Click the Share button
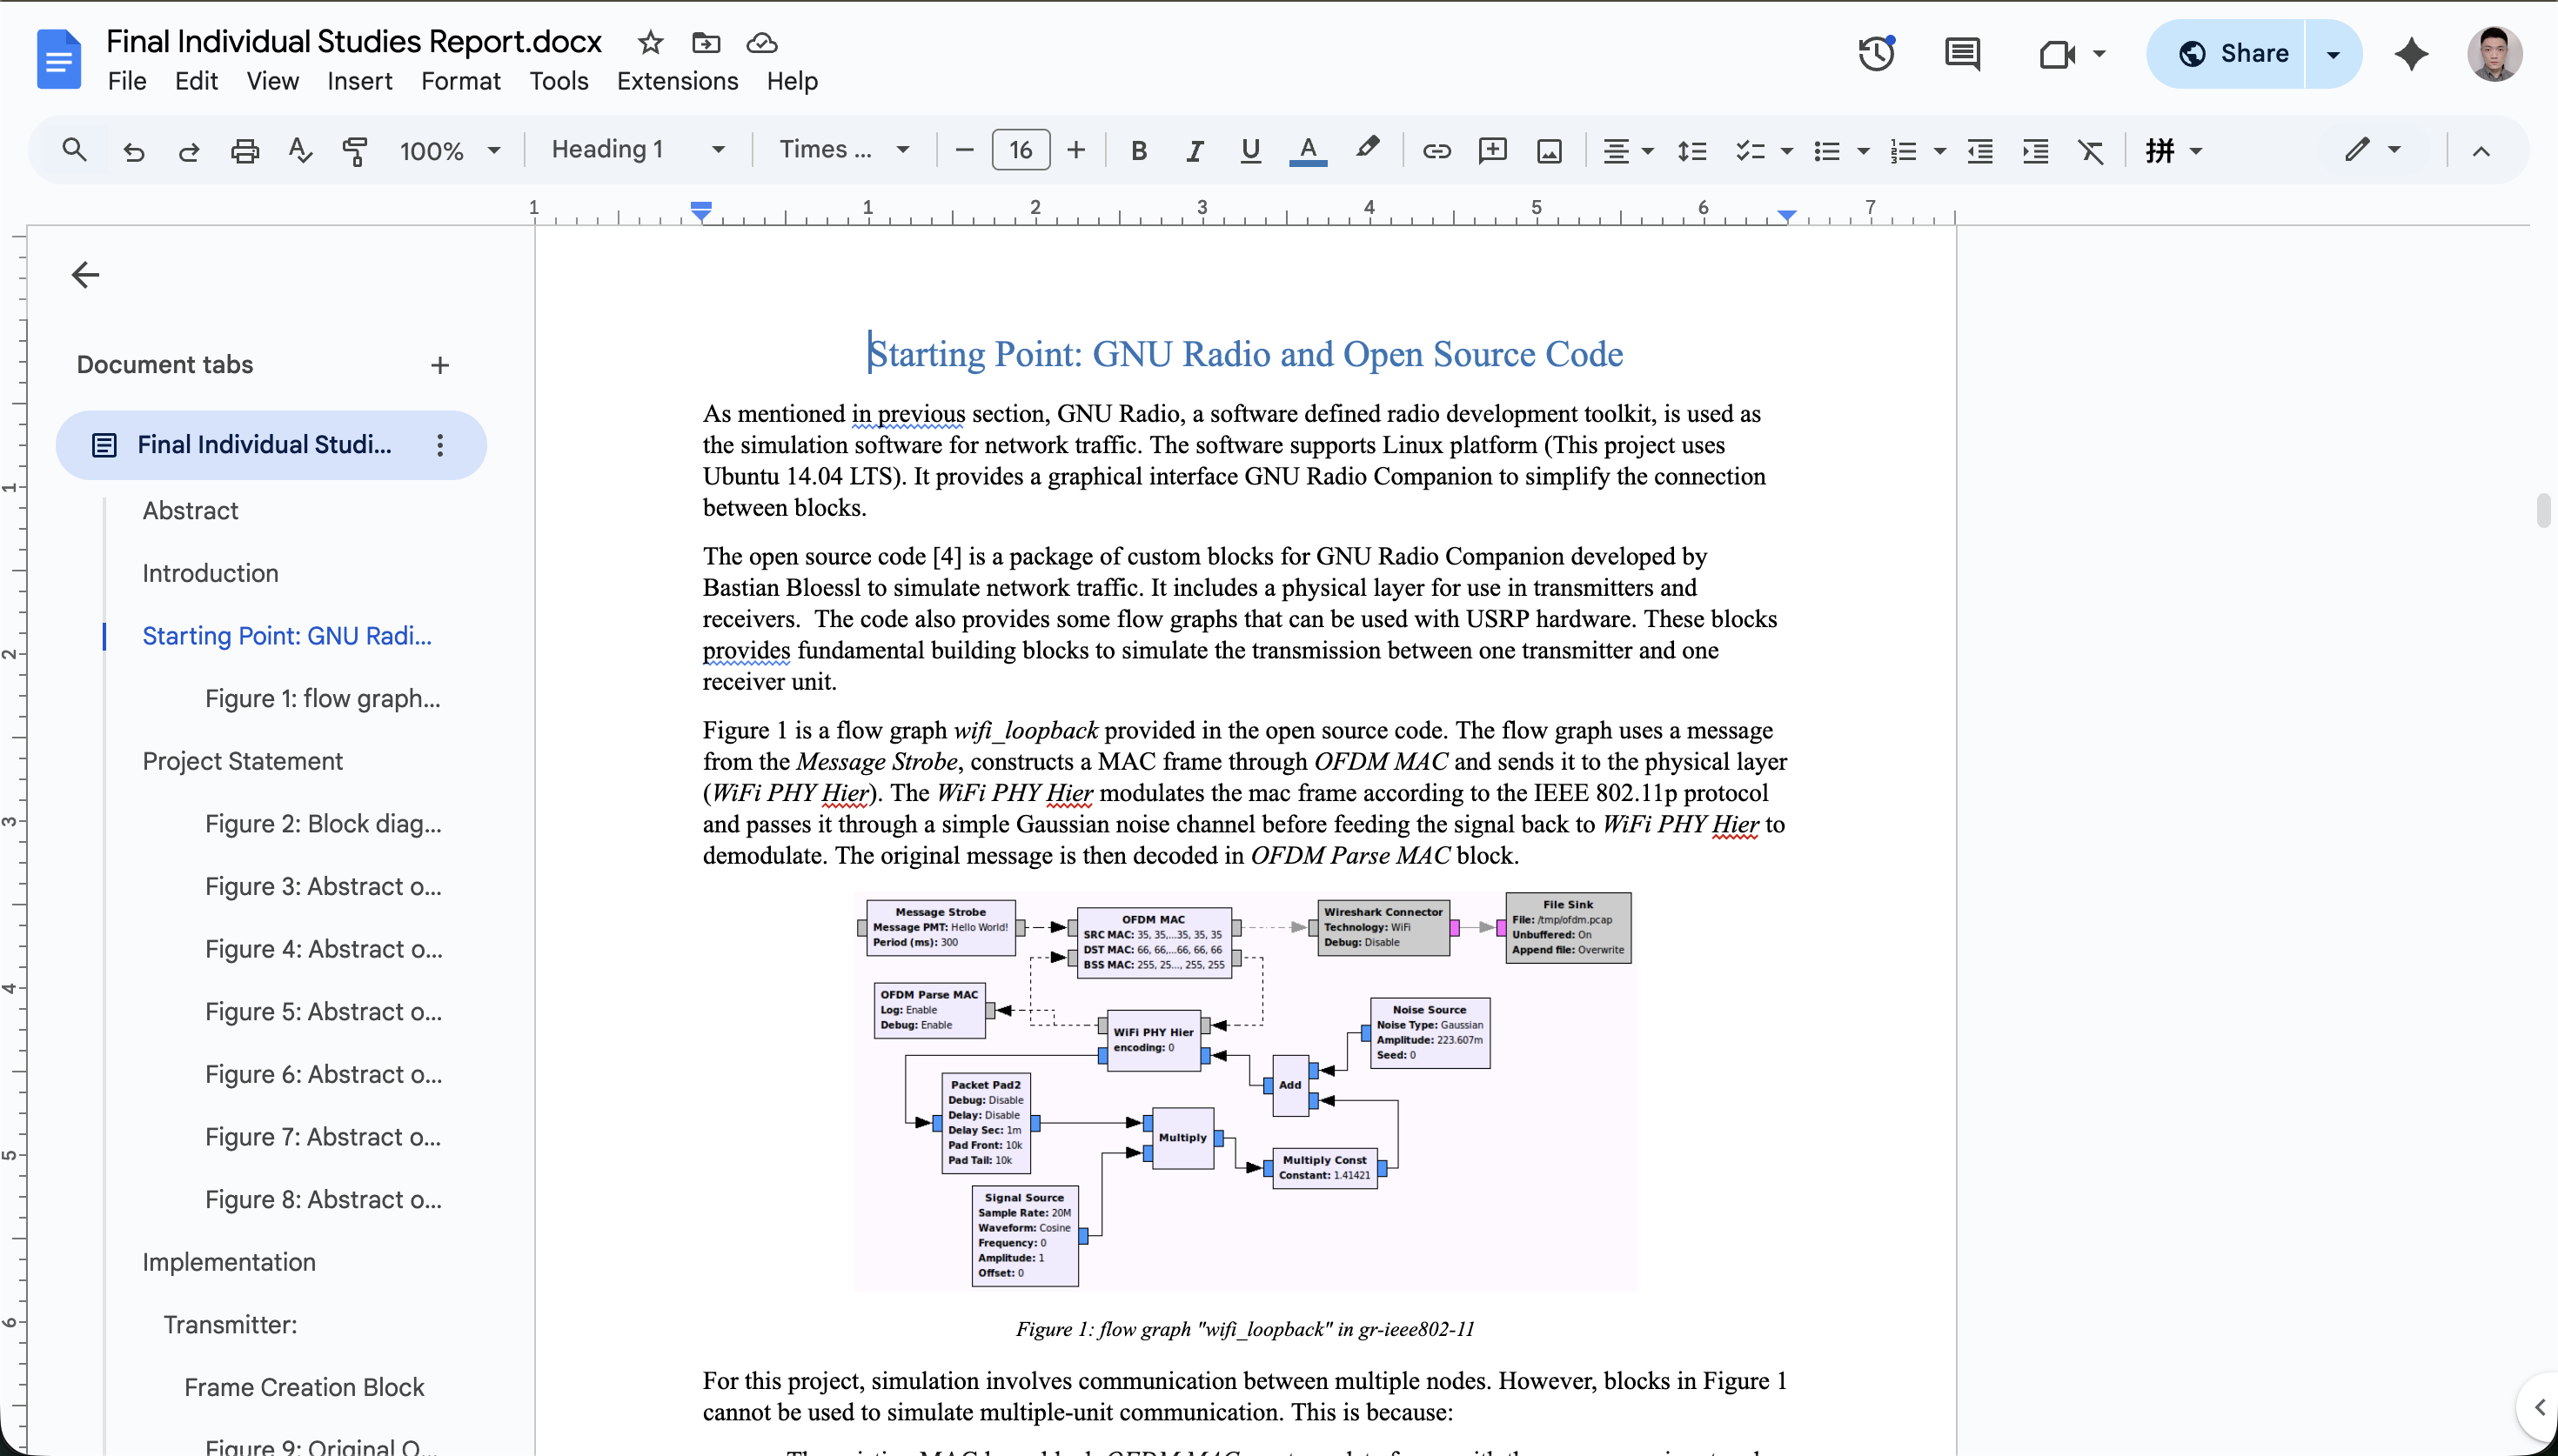 (2232, 54)
